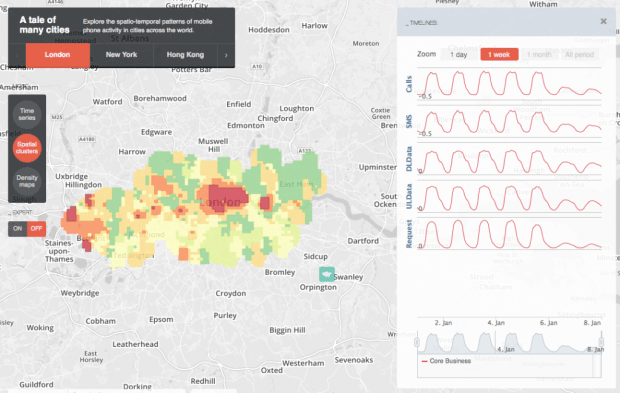Set zoom to 1 day

coord(459,55)
